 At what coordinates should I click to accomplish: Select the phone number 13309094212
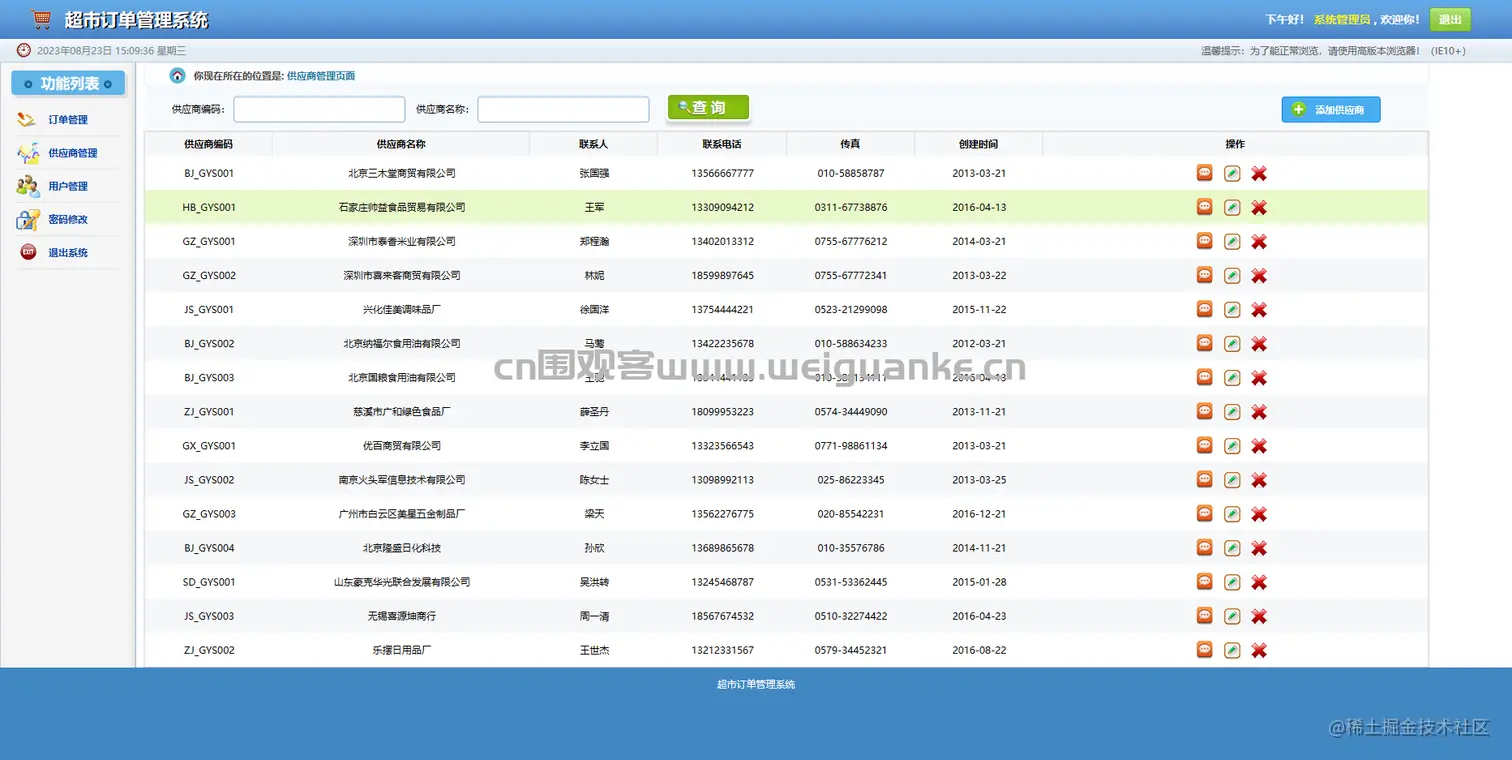(x=722, y=207)
